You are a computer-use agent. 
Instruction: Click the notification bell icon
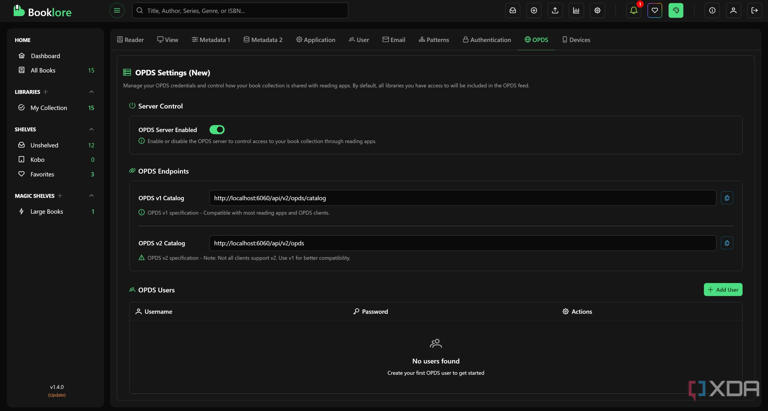pyautogui.click(x=634, y=11)
